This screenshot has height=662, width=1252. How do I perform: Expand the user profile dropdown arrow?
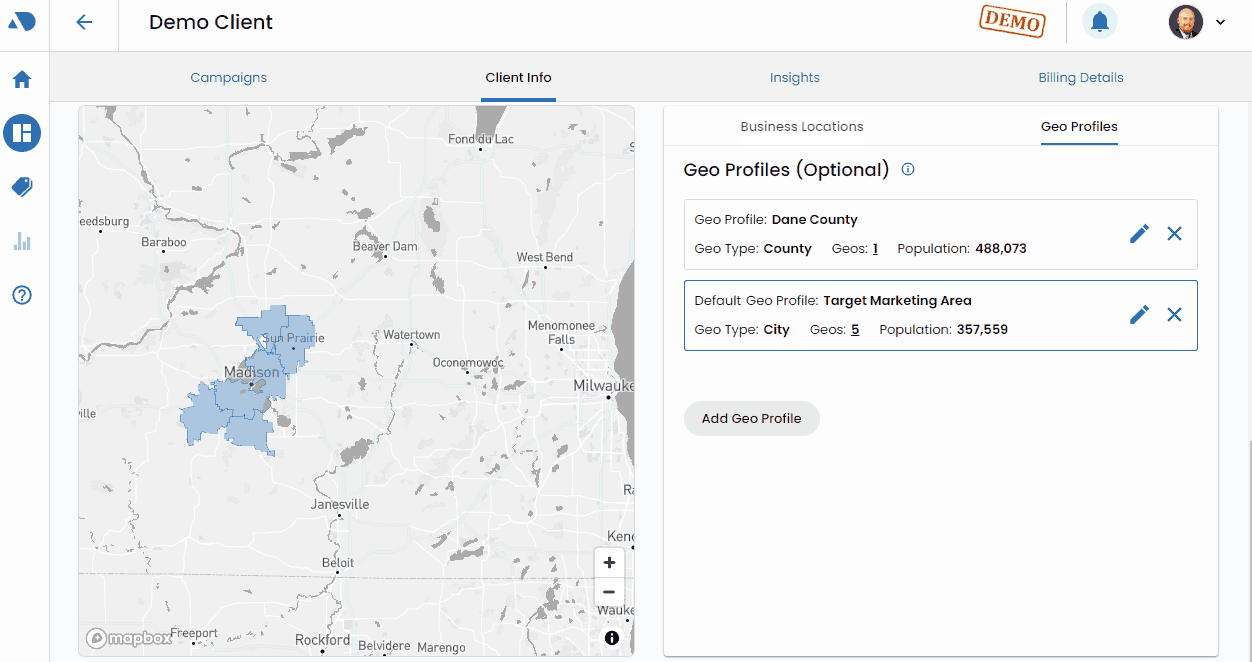(x=1220, y=22)
